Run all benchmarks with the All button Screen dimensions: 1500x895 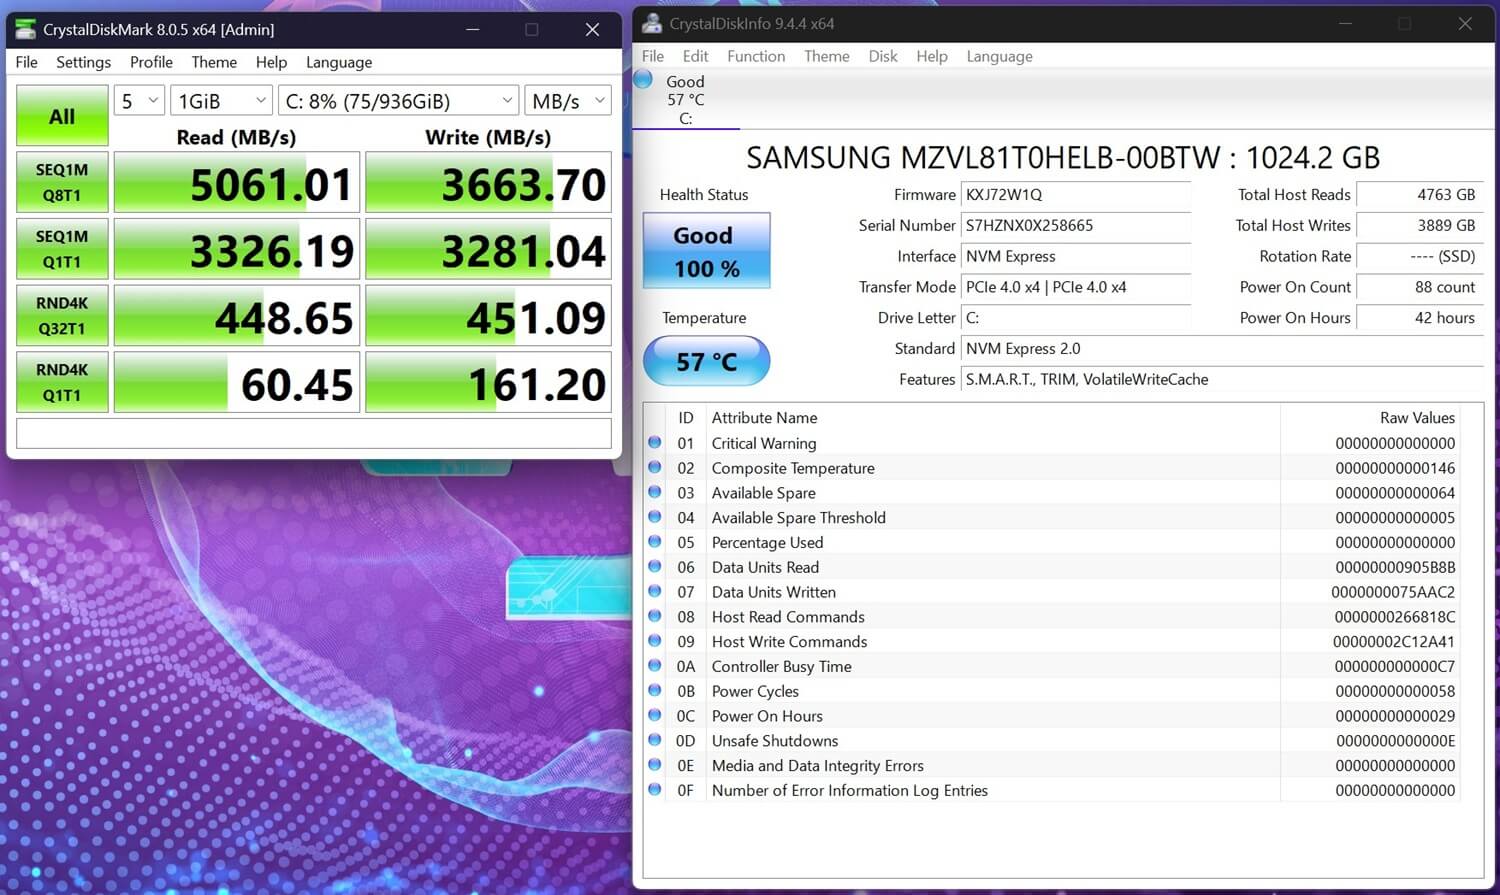tap(62, 116)
